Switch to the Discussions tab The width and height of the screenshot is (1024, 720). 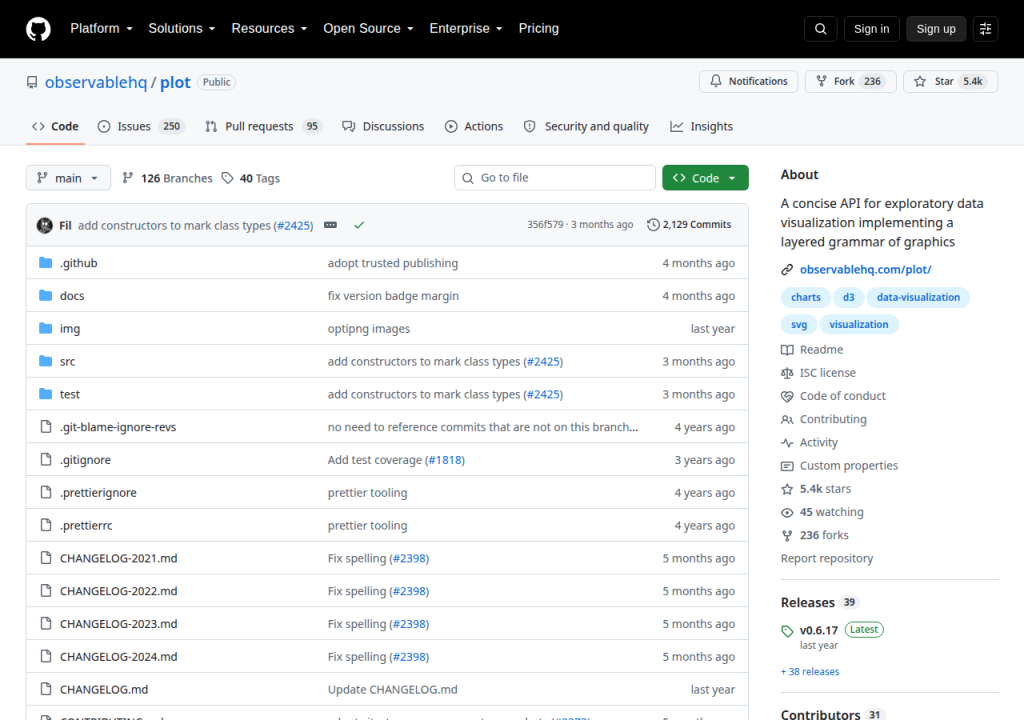(383, 127)
